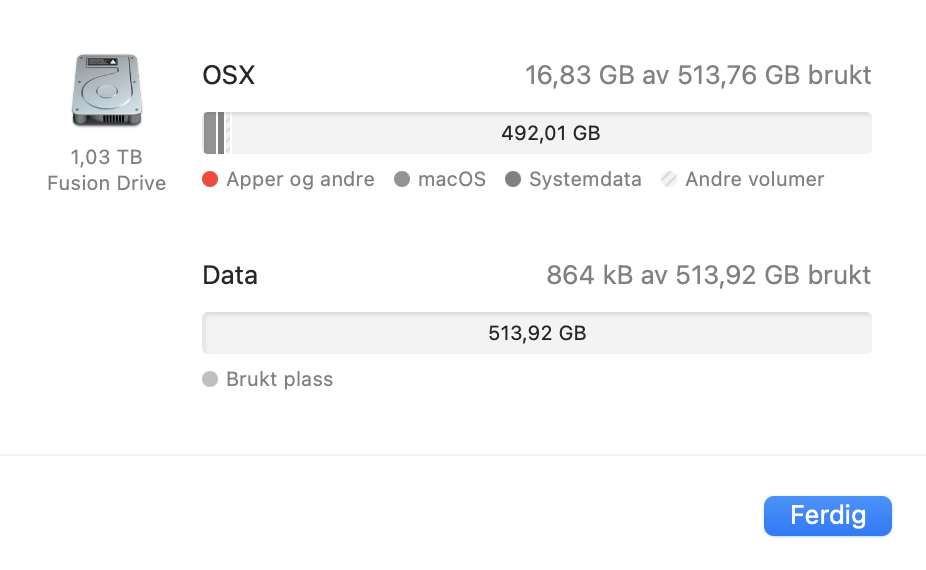Viewport: 926px width, 570px height.
Task: Click the Systemdata legend label
Action: click(585, 180)
